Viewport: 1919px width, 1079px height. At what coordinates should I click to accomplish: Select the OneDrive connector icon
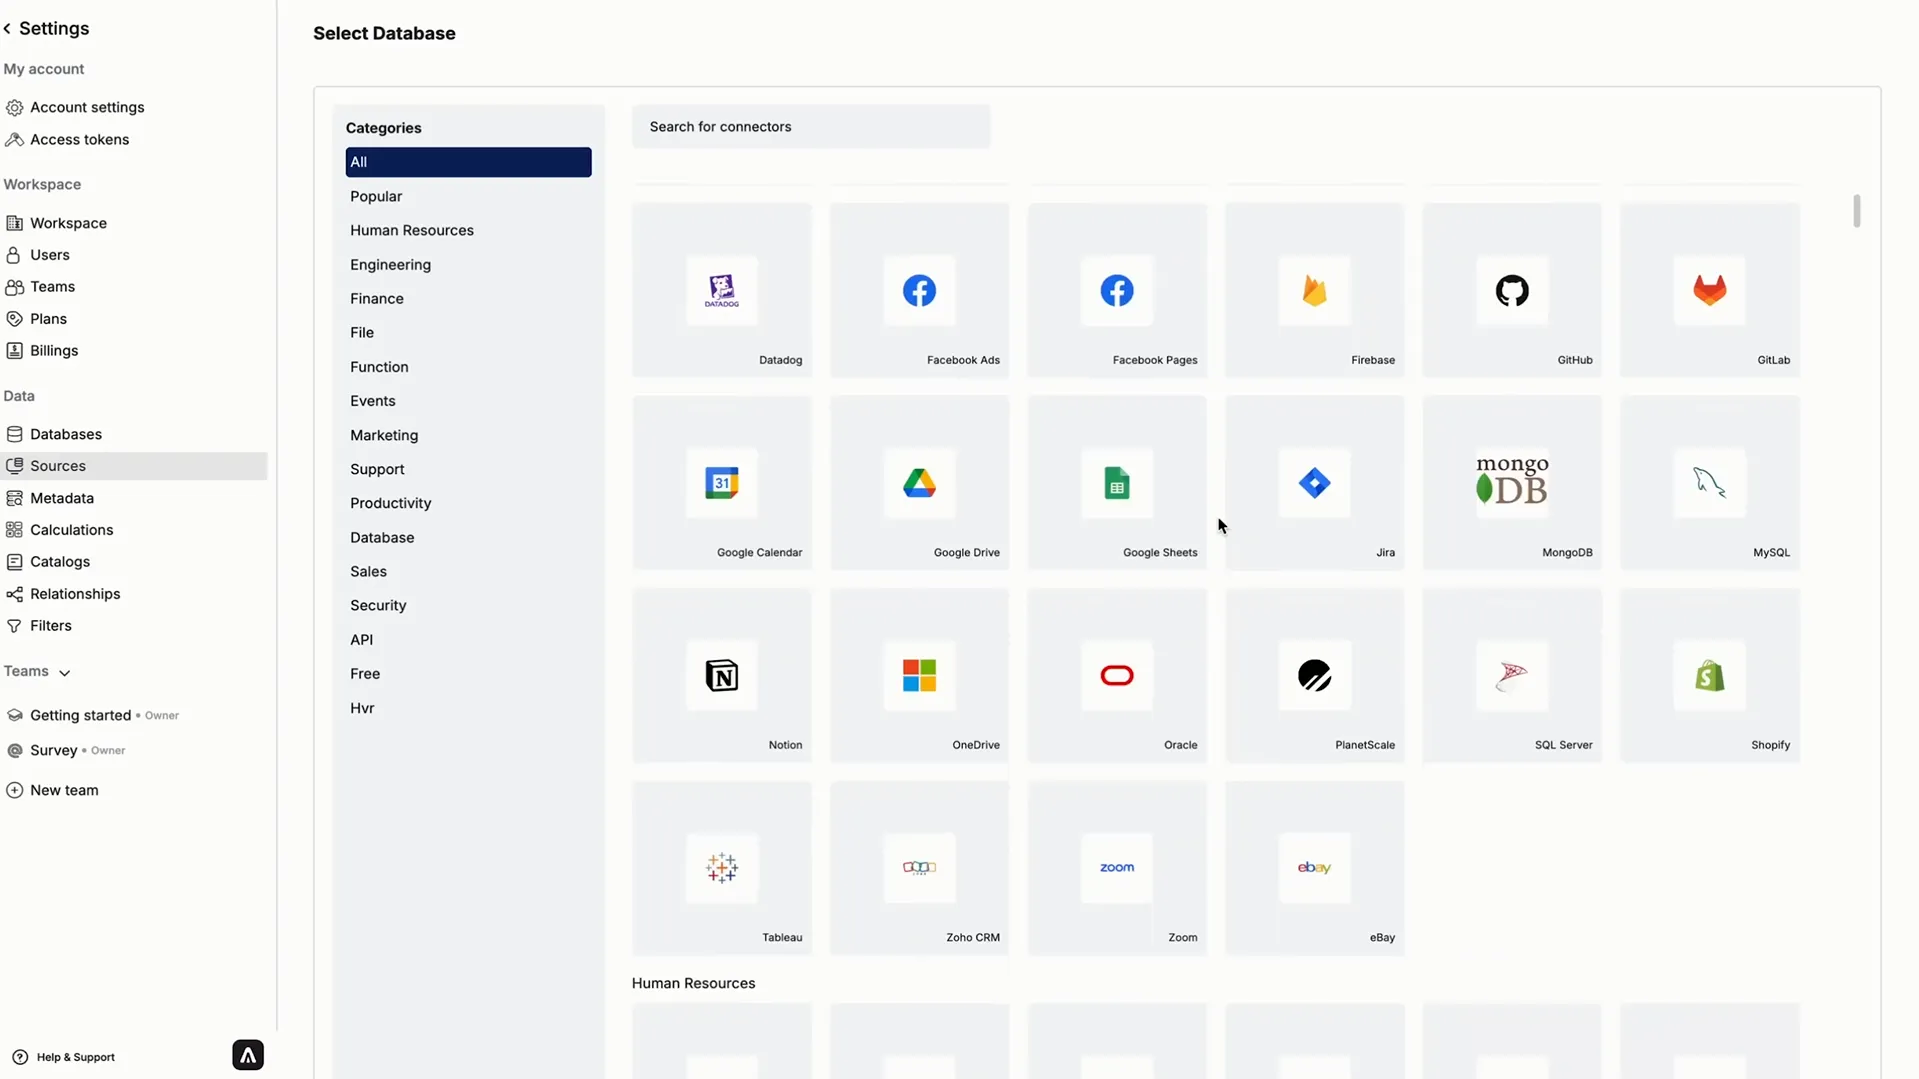(919, 676)
